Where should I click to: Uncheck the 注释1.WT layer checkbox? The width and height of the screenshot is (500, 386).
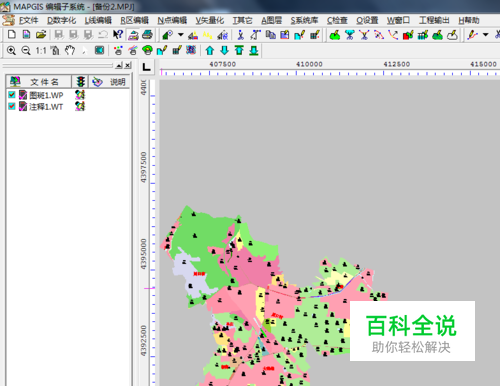tap(12, 106)
